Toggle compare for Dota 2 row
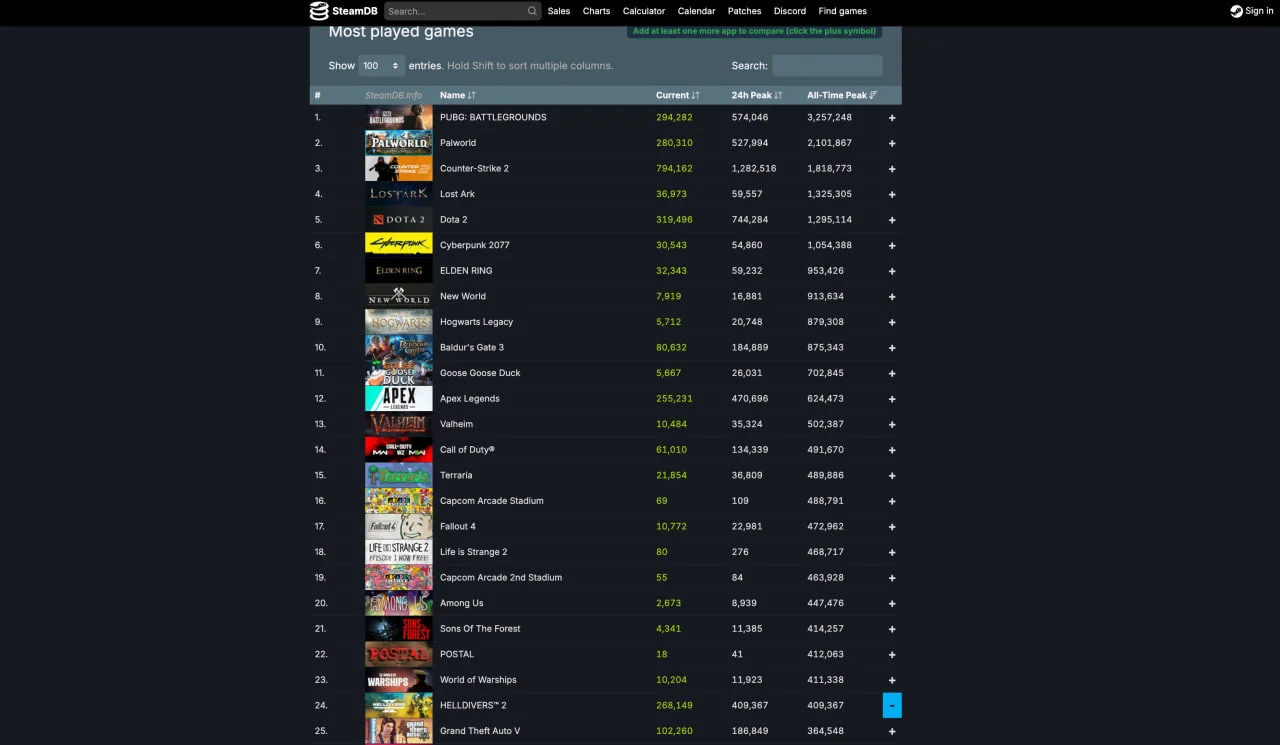This screenshot has width=1280, height=745. (892, 220)
